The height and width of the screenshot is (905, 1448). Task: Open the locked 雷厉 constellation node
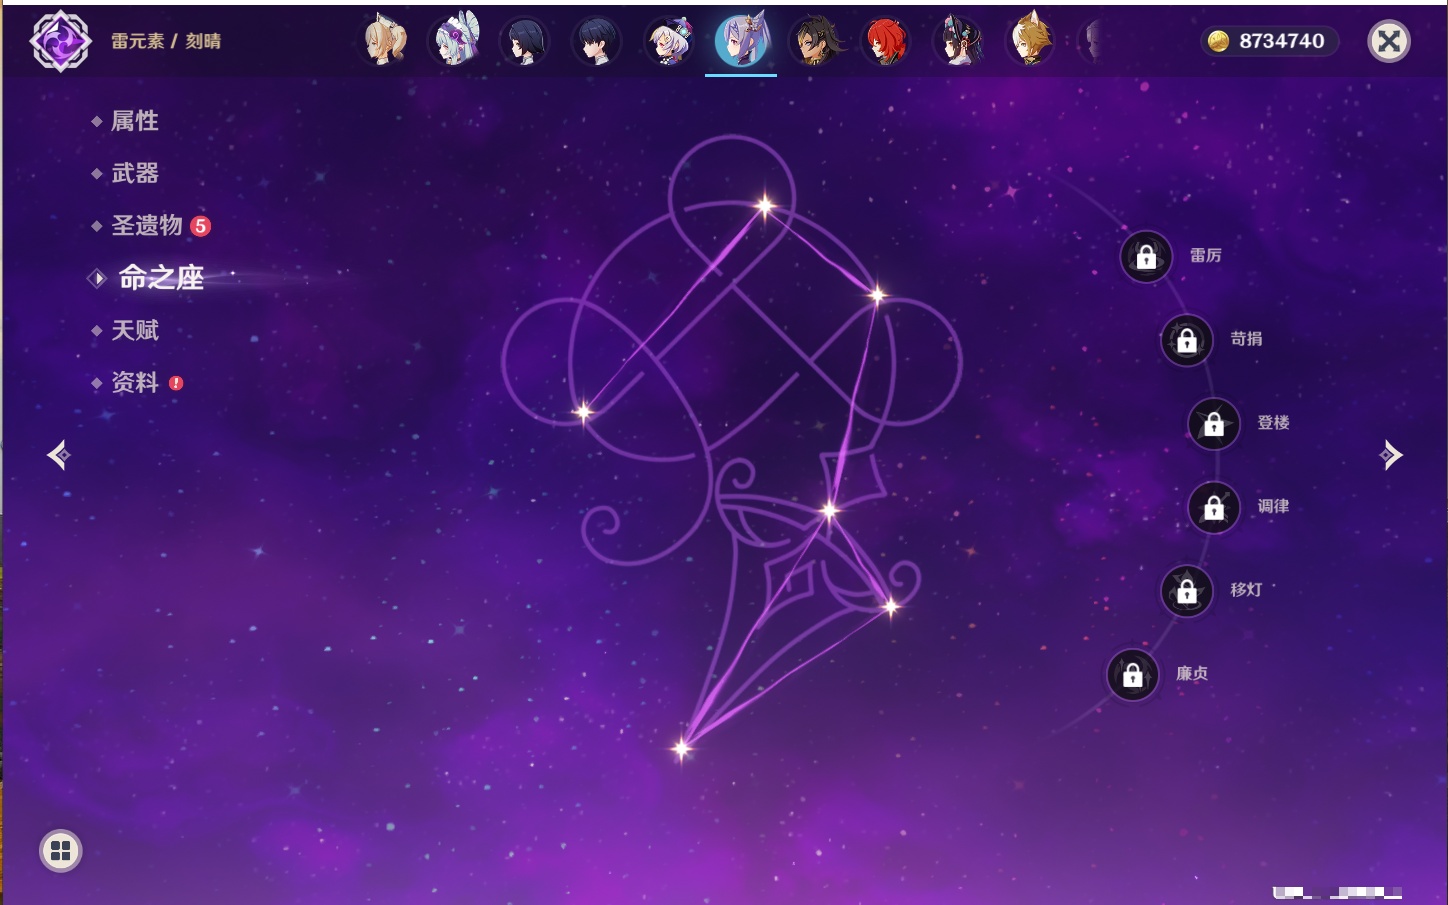click(x=1146, y=257)
